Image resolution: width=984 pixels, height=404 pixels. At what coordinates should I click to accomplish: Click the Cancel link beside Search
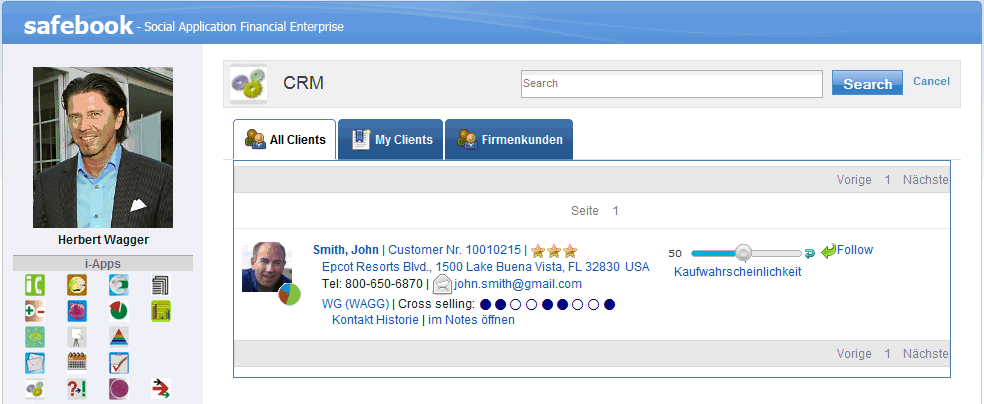[931, 82]
